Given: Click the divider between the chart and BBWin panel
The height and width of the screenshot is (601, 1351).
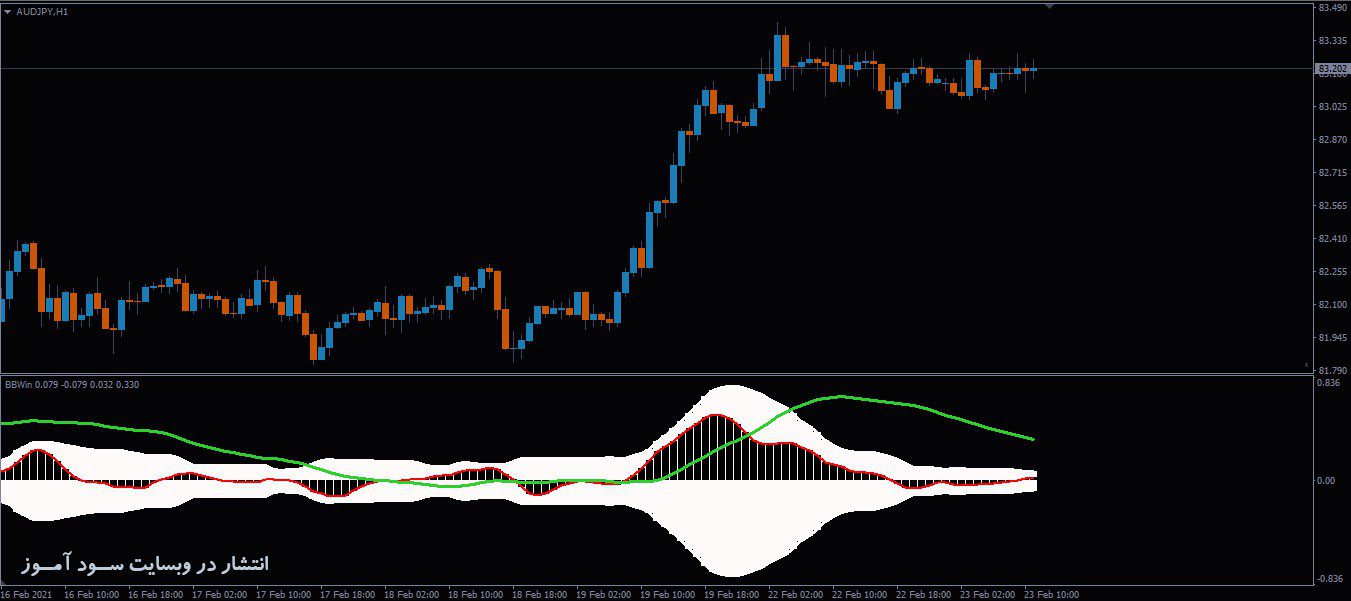Looking at the screenshot, I should (x=655, y=375).
